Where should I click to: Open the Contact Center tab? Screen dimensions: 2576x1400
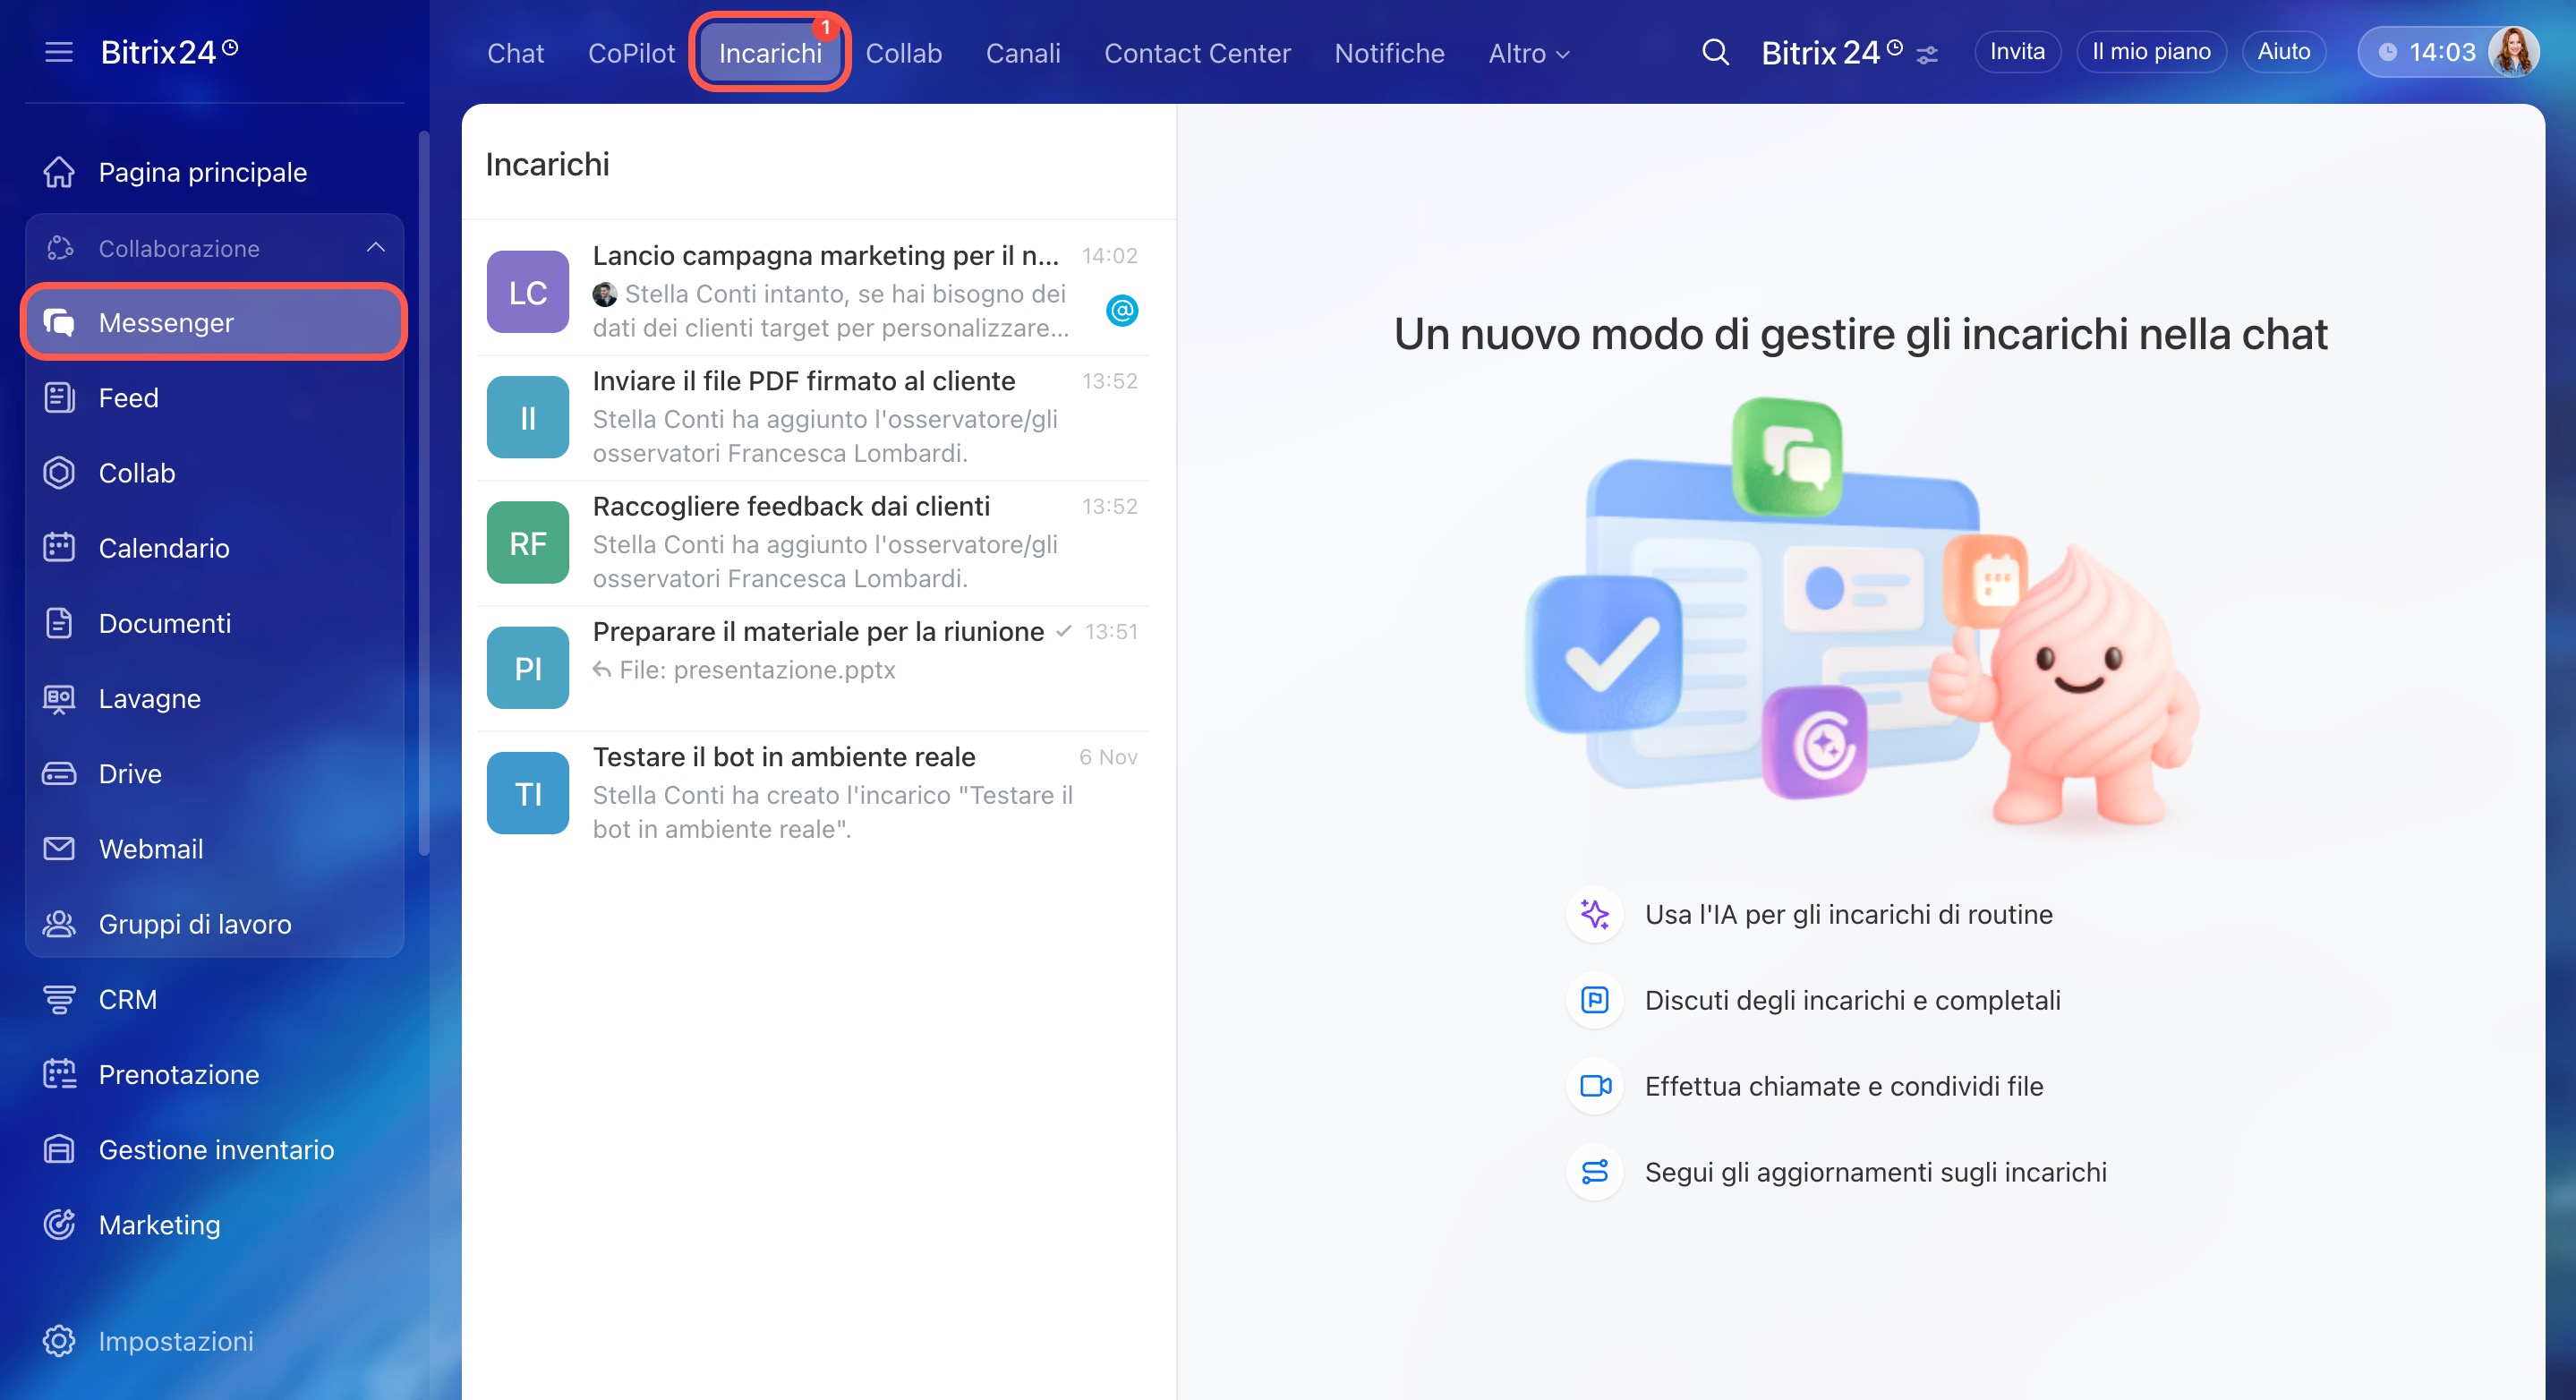(1197, 54)
